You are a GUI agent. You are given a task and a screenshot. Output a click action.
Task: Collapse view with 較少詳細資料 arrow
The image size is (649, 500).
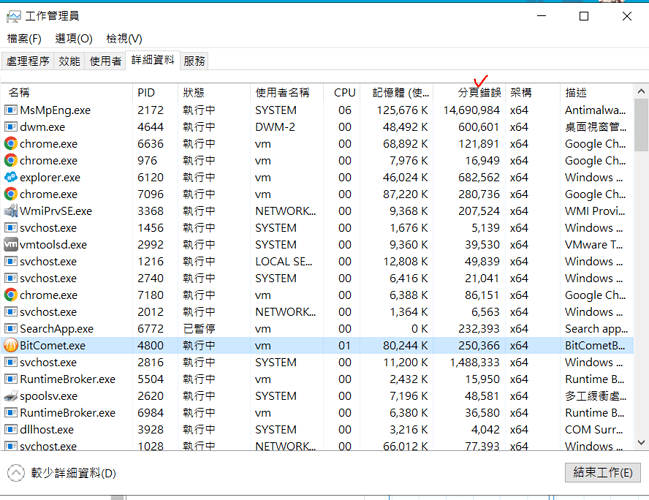(x=17, y=472)
